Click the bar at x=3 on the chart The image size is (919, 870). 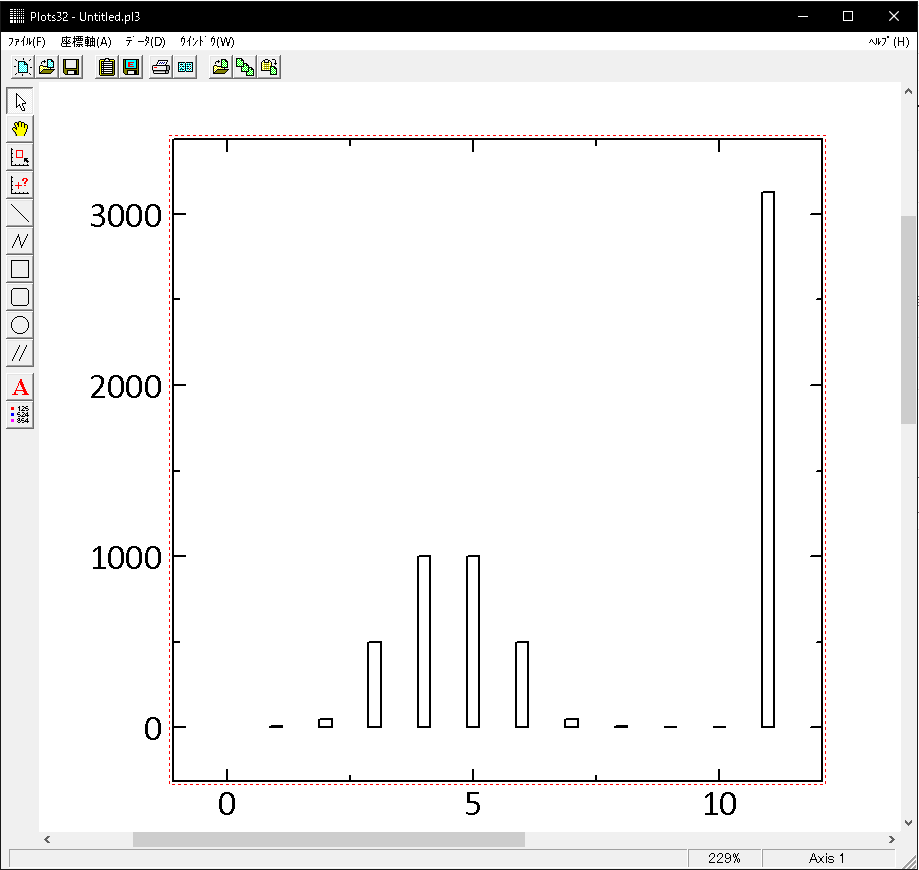pyautogui.click(x=375, y=684)
